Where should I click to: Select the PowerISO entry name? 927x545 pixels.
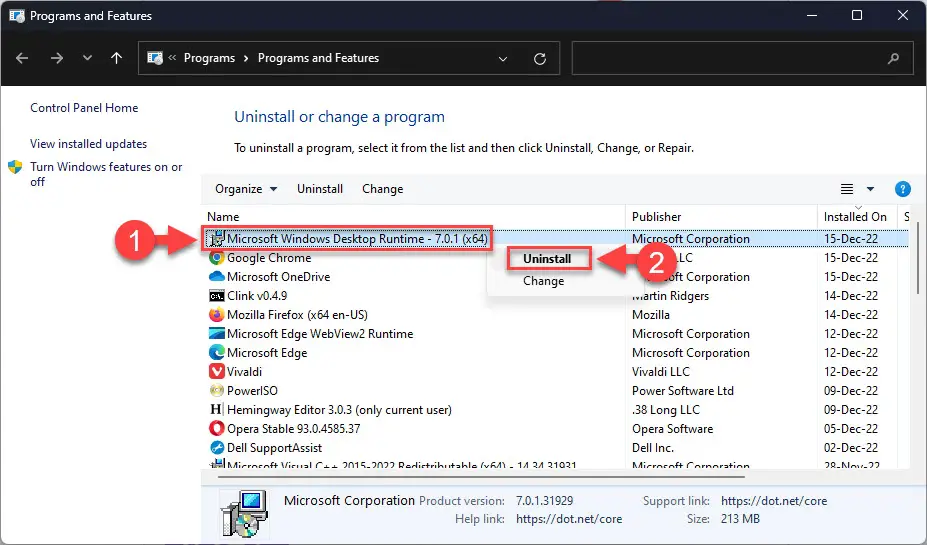click(252, 390)
